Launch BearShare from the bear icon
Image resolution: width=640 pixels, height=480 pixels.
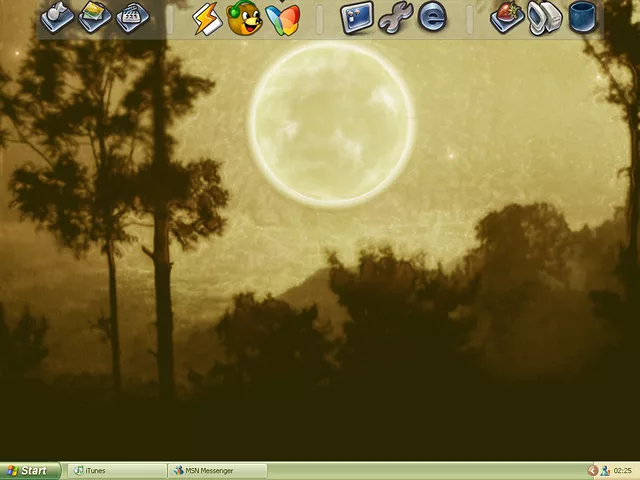pyautogui.click(x=244, y=18)
